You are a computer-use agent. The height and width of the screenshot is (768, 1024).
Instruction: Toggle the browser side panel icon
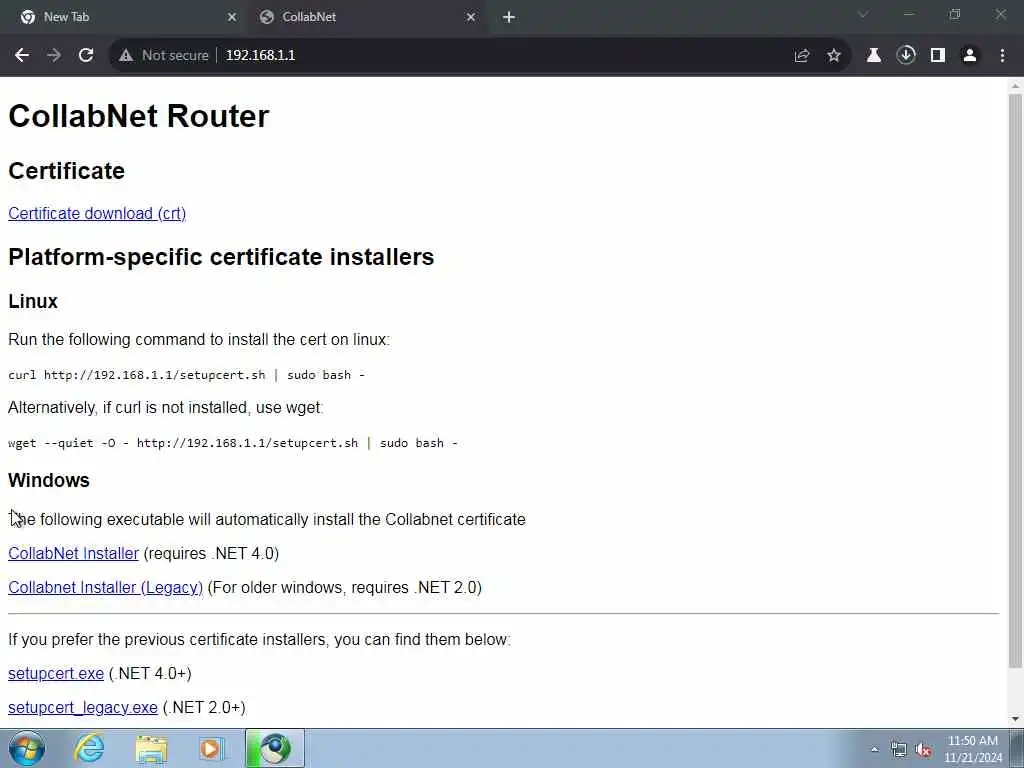(x=938, y=56)
